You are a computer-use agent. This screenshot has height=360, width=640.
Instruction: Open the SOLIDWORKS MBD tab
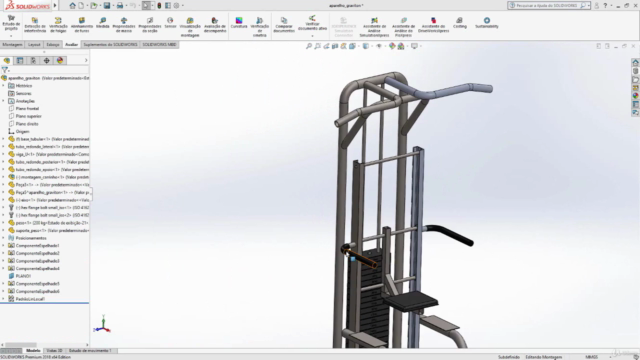pos(159,44)
